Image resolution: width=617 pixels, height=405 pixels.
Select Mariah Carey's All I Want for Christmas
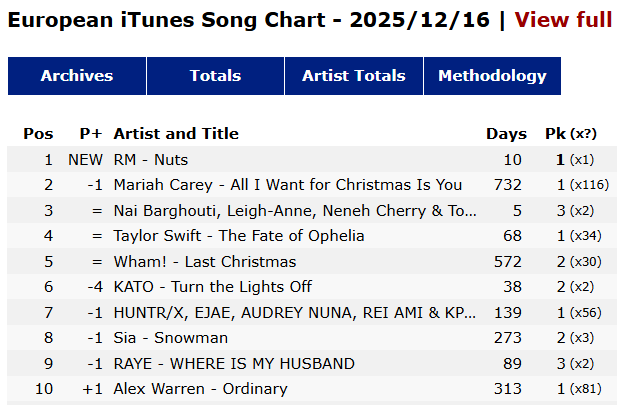288,185
